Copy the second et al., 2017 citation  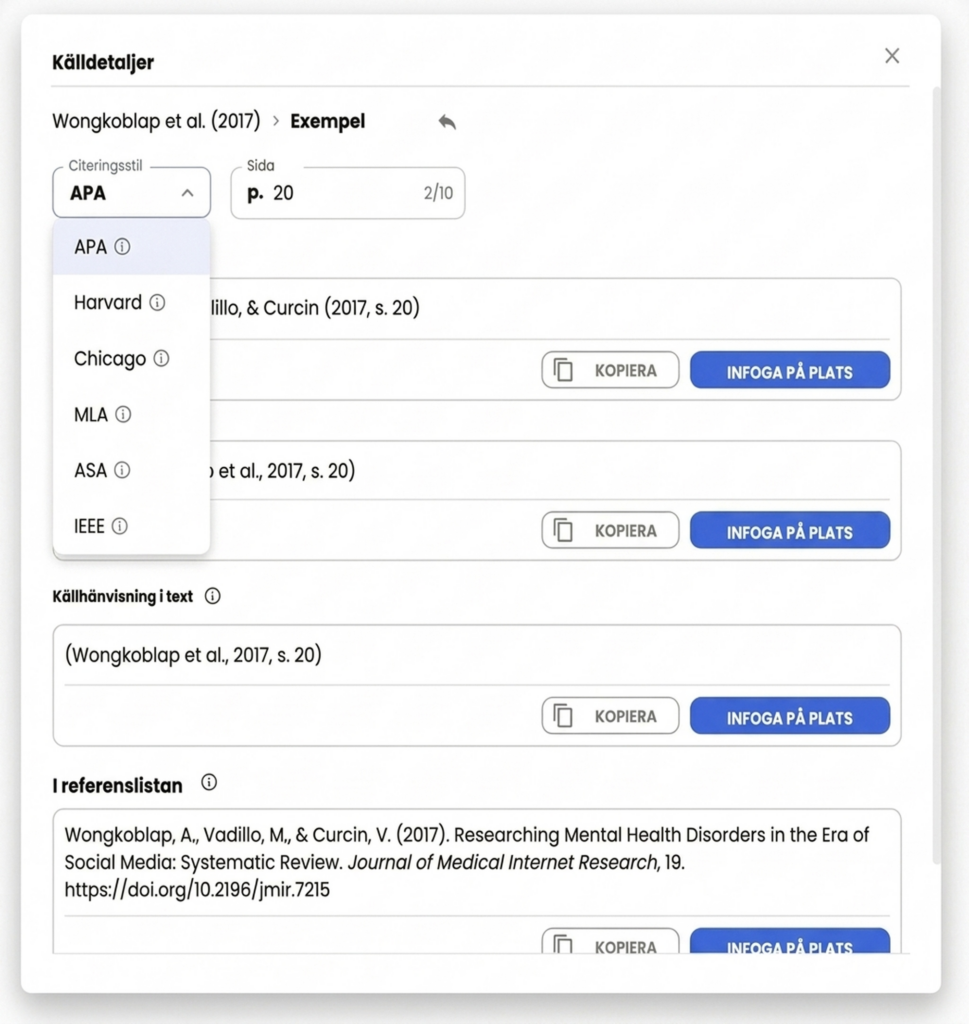click(x=610, y=530)
